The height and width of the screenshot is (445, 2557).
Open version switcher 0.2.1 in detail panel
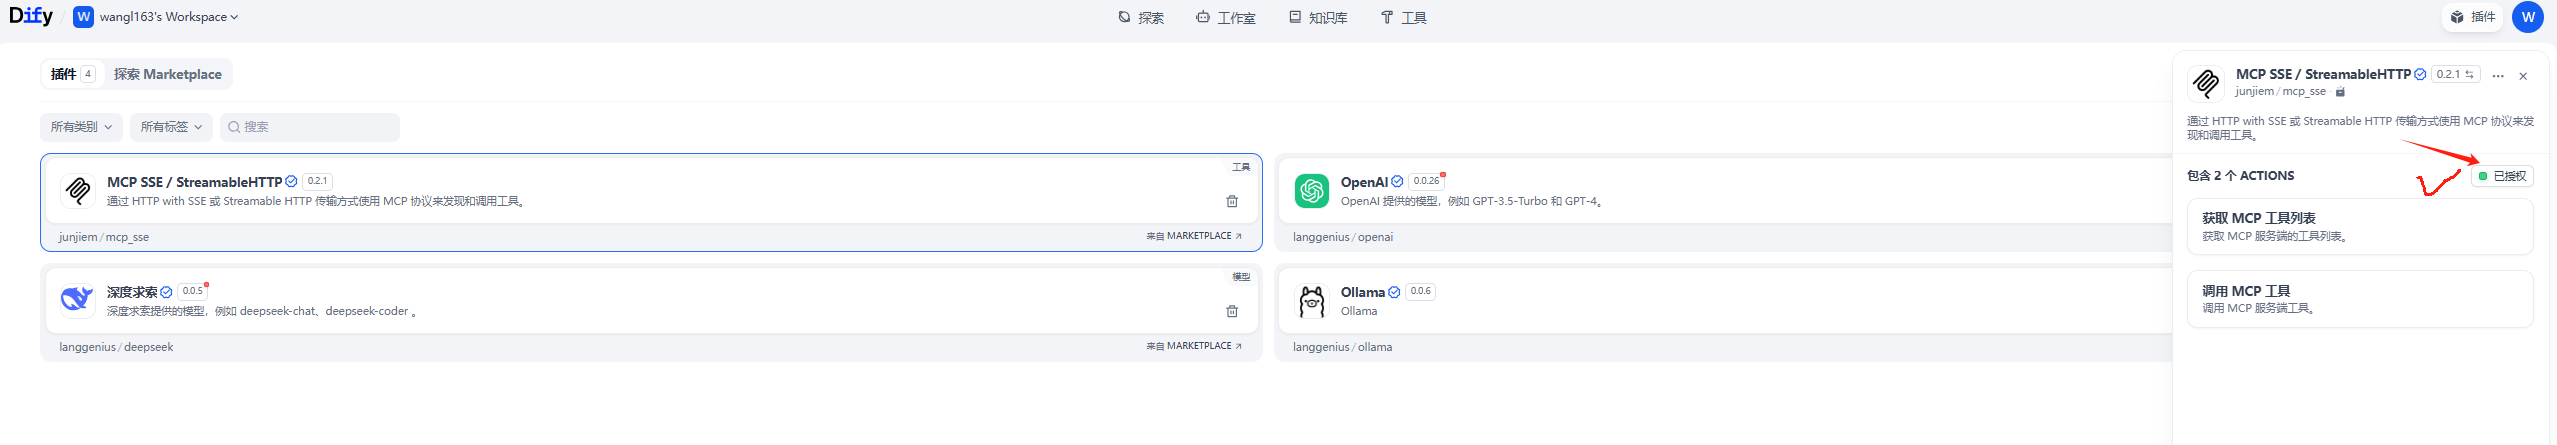pos(2455,74)
